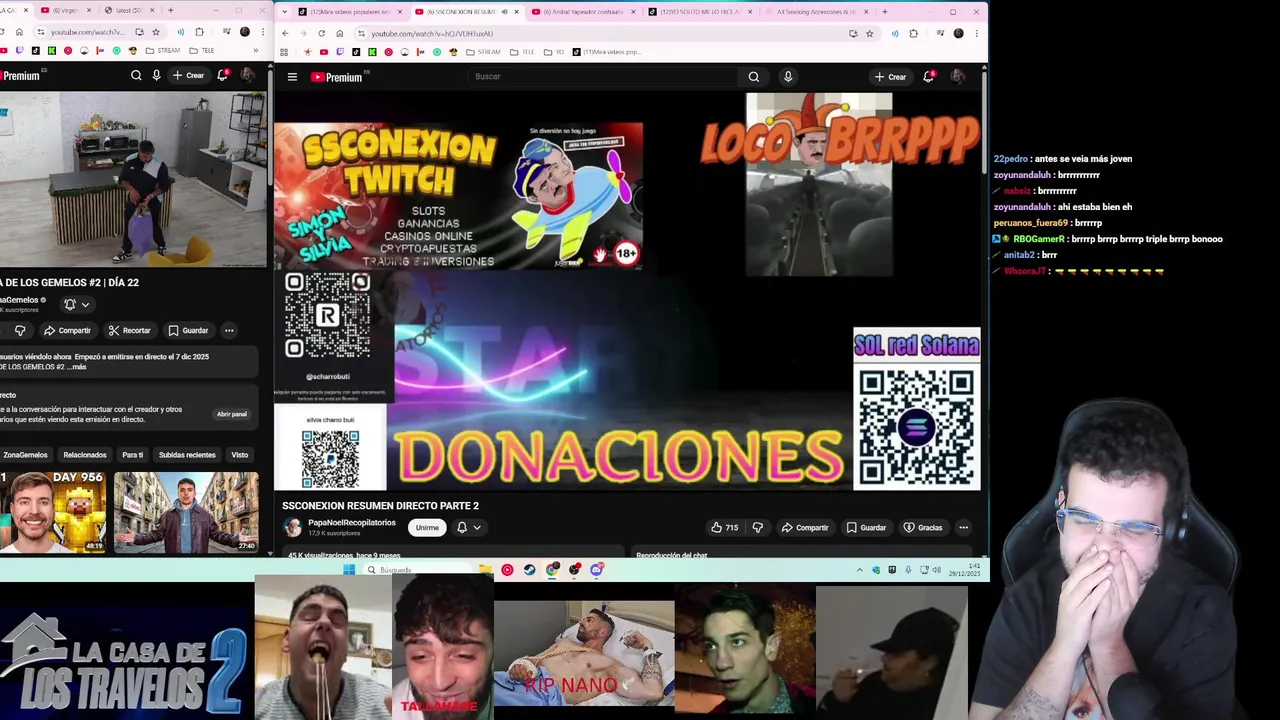Open the YouTube hamburger menu in main window

[x=292, y=77]
